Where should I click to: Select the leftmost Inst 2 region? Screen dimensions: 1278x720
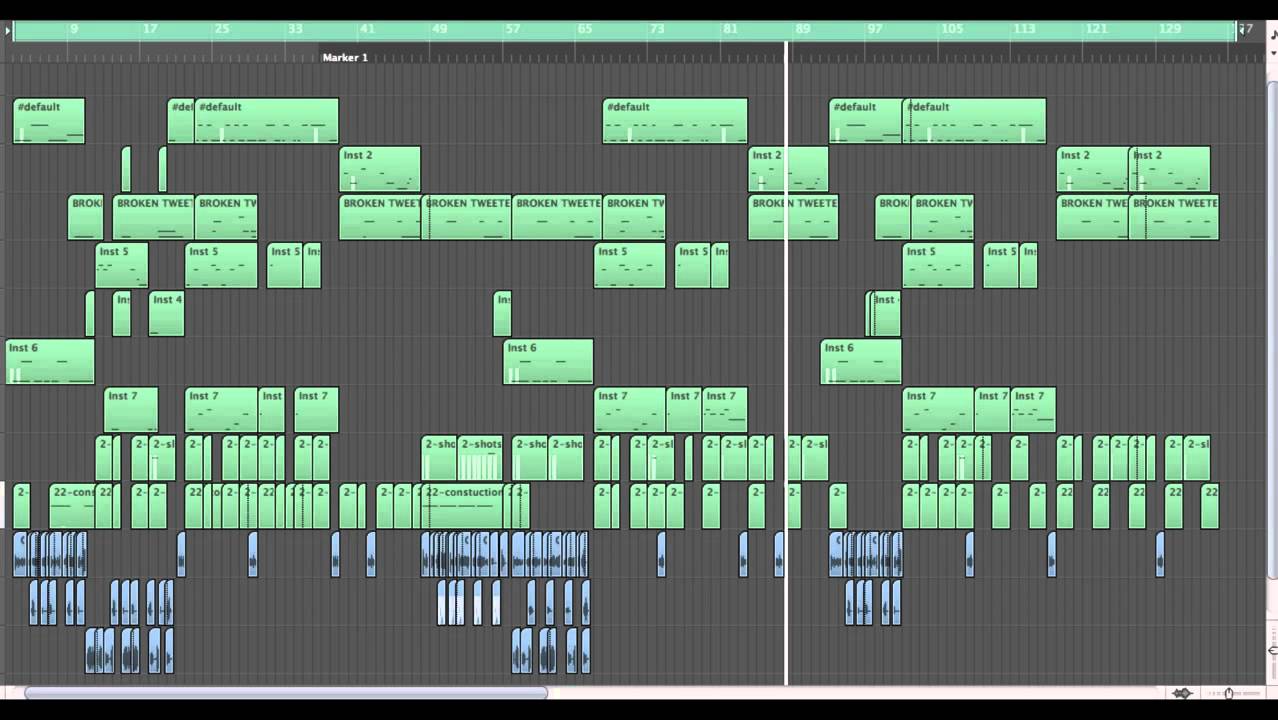(x=380, y=169)
